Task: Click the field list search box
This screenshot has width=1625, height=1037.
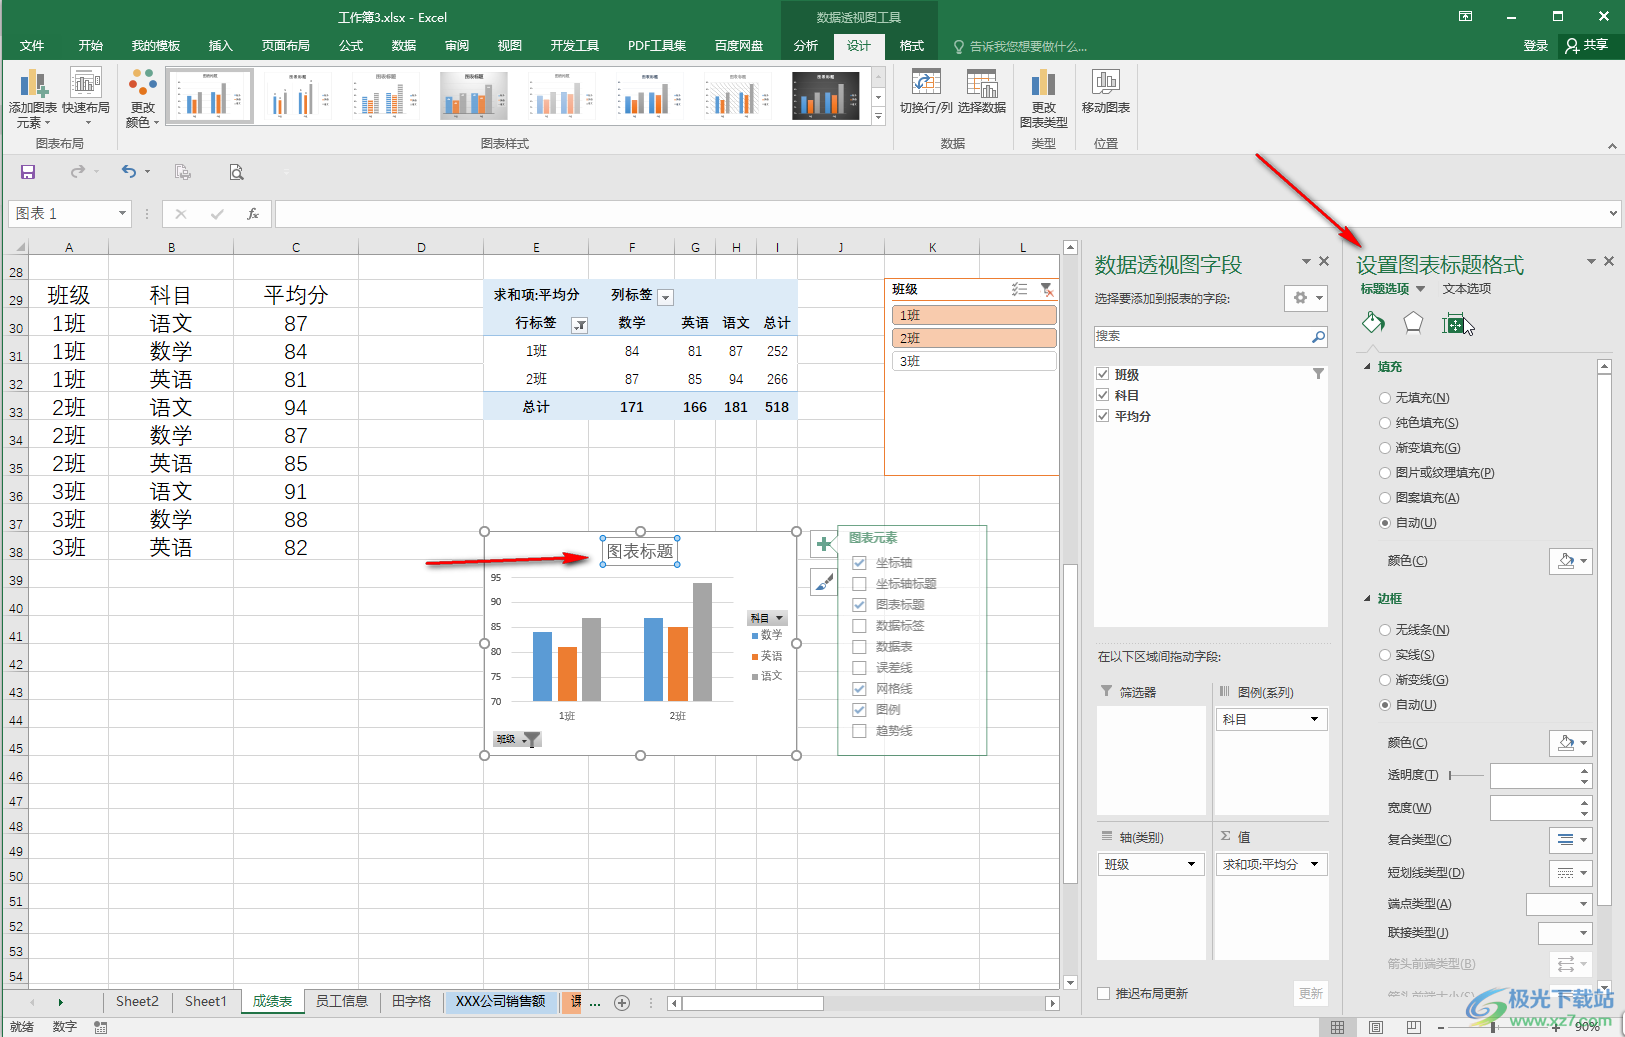Action: pos(1203,337)
